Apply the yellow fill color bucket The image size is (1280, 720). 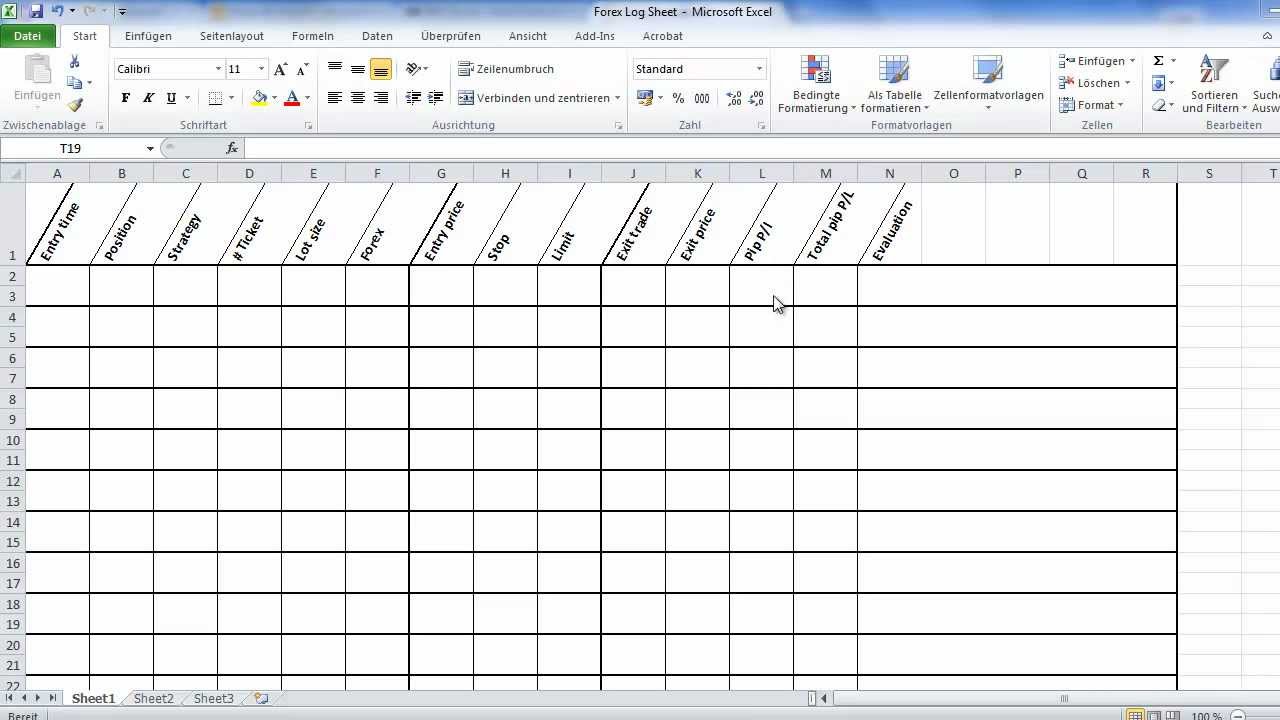[260, 98]
